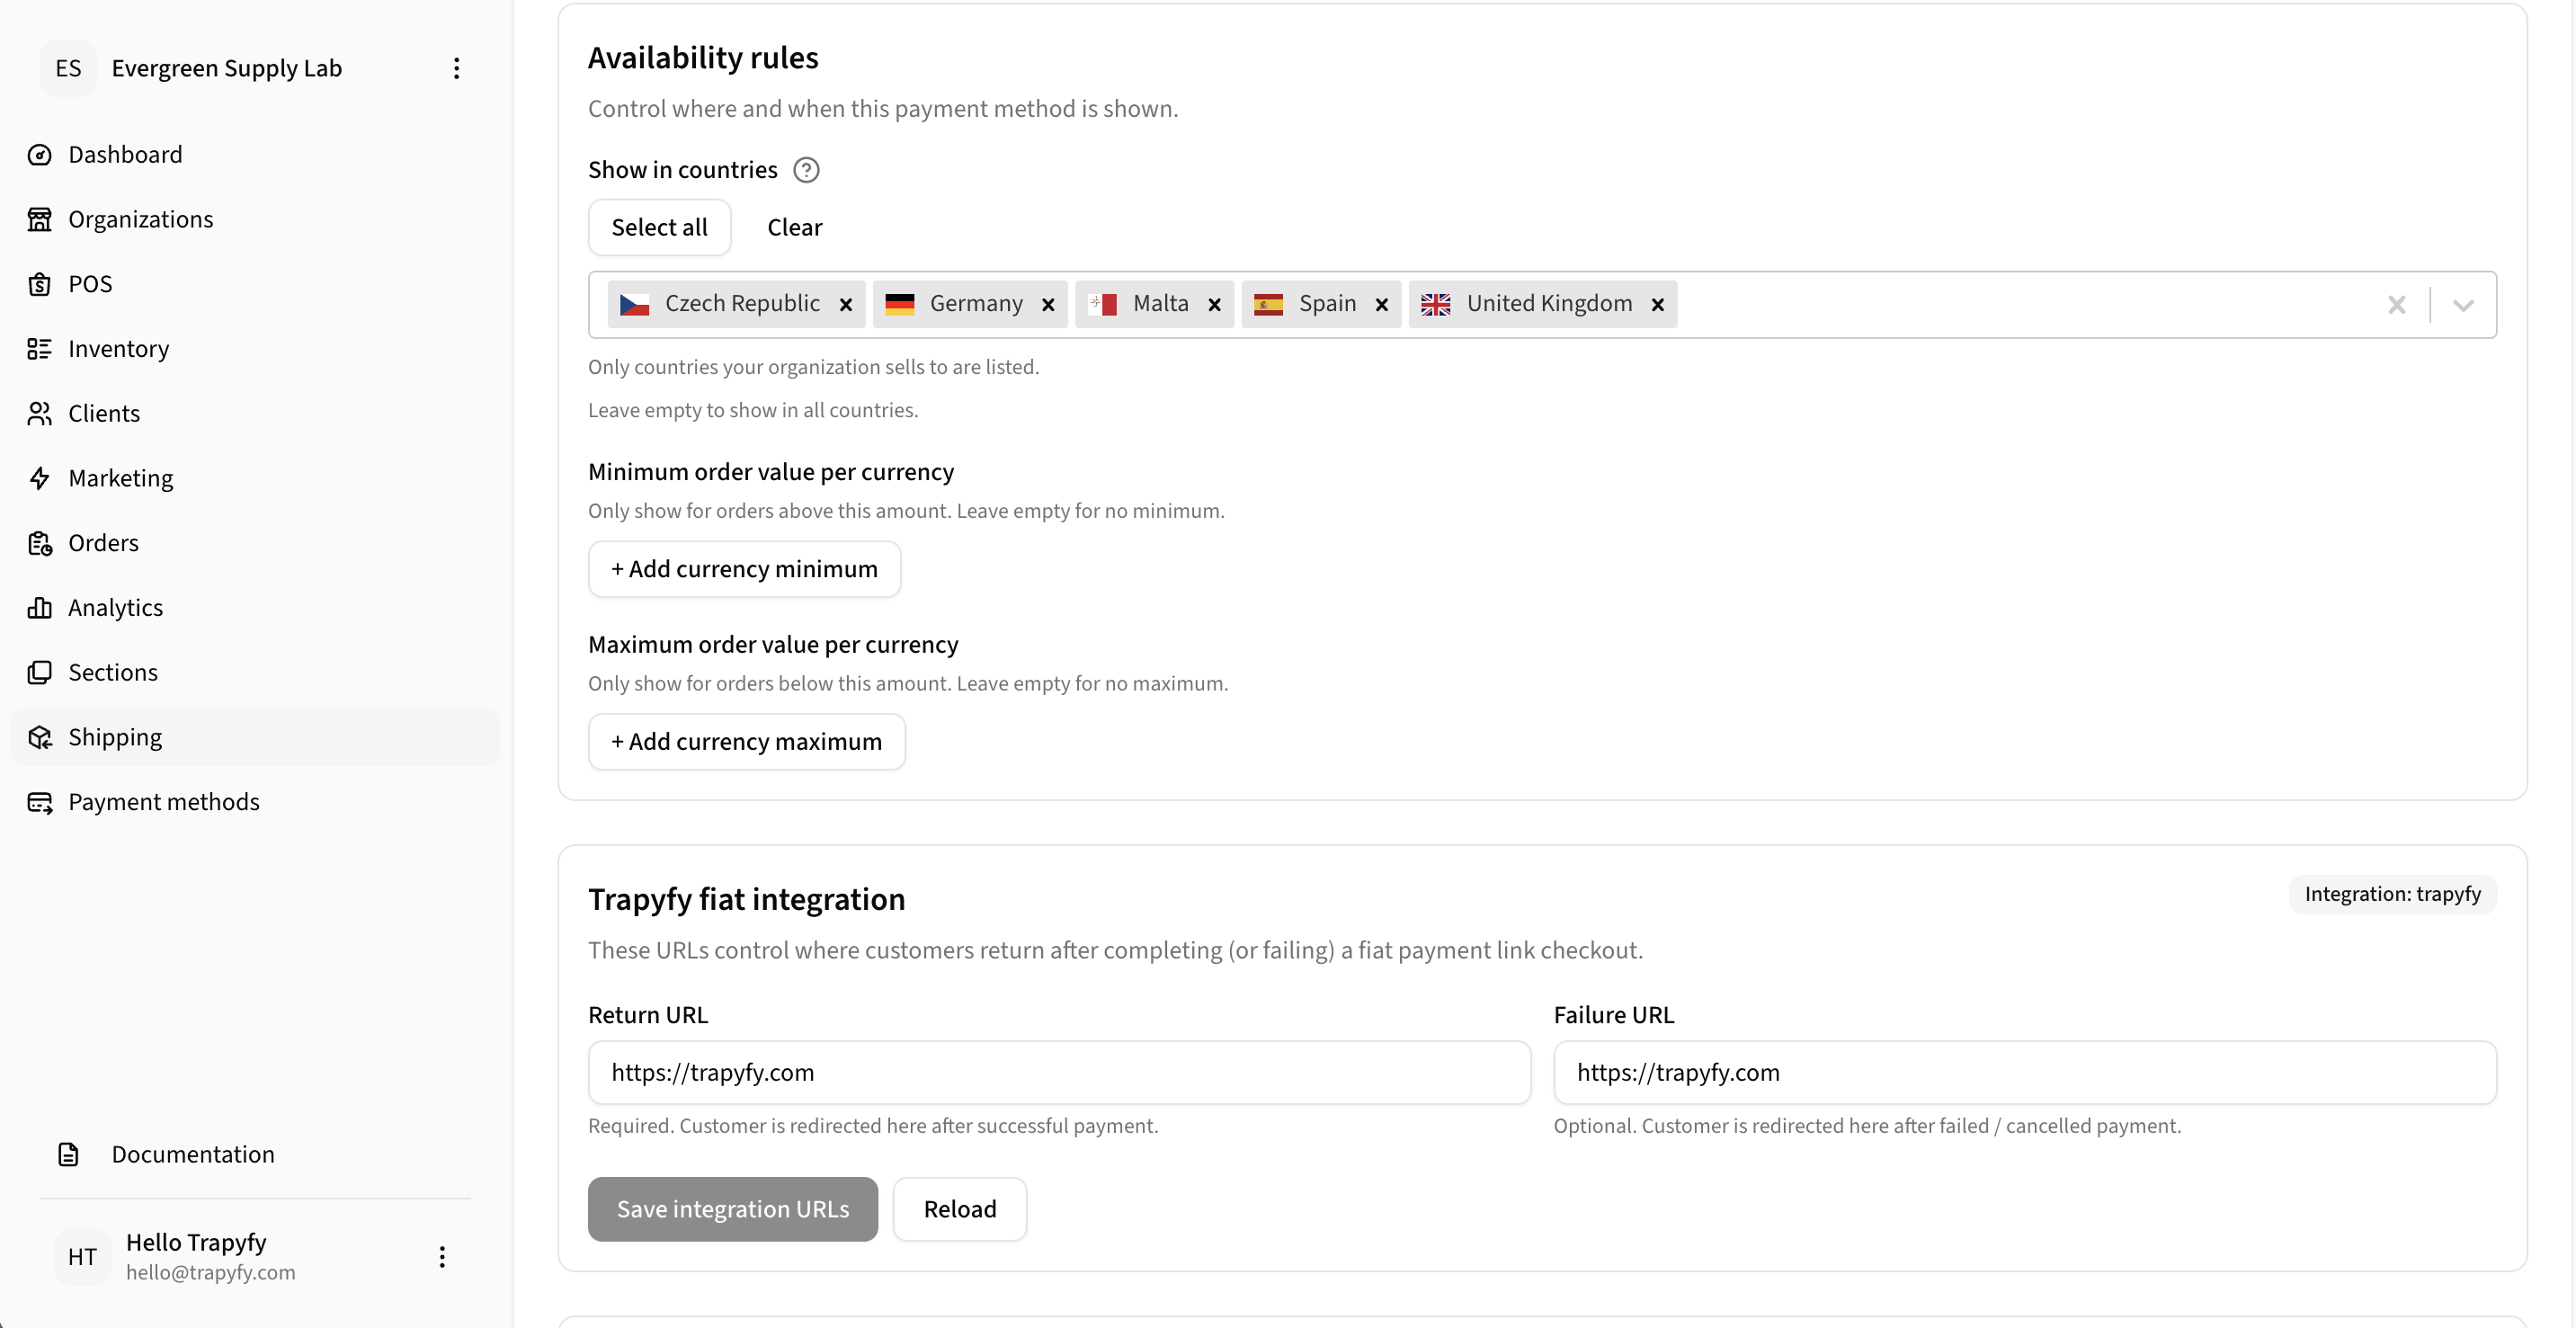Click the Maximum order value per currency label
The image size is (2576, 1328).
point(773,645)
